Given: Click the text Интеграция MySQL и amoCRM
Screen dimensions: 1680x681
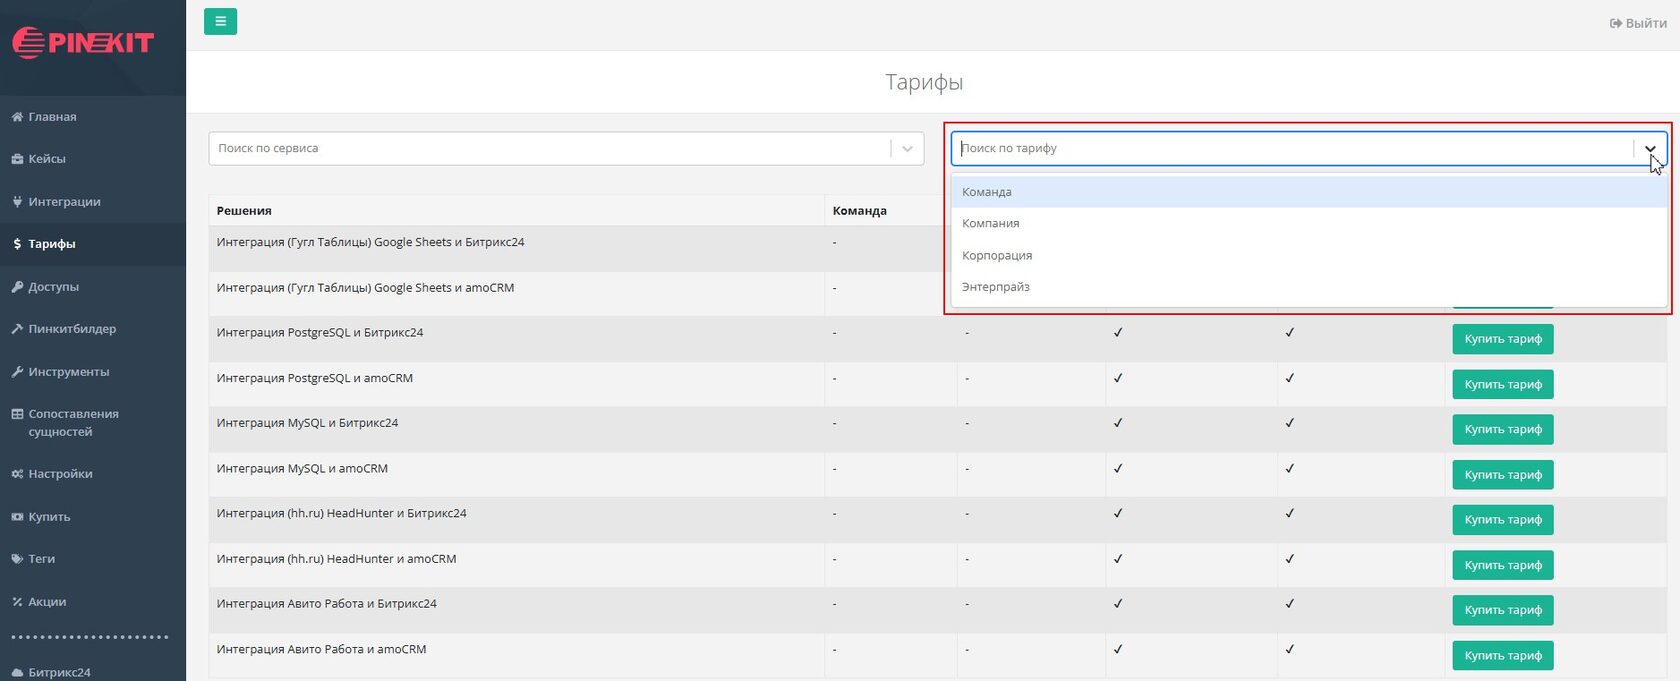Looking at the screenshot, I should [302, 469].
